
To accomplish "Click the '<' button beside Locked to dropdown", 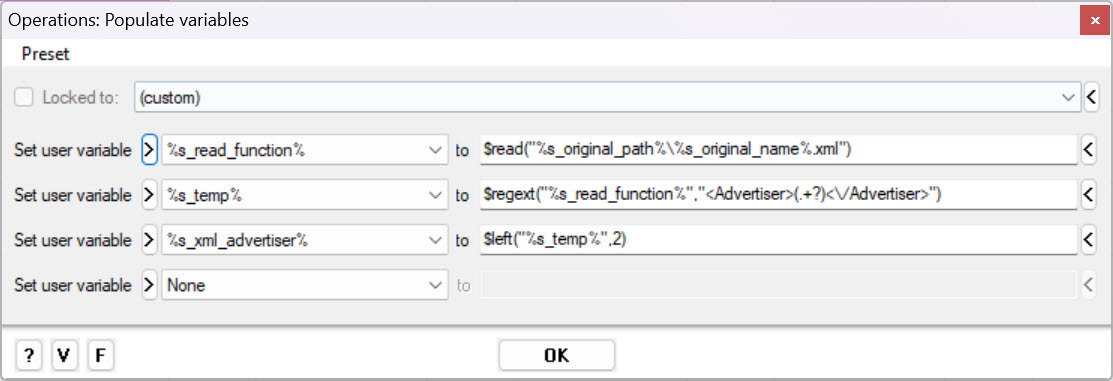I will [1092, 97].
